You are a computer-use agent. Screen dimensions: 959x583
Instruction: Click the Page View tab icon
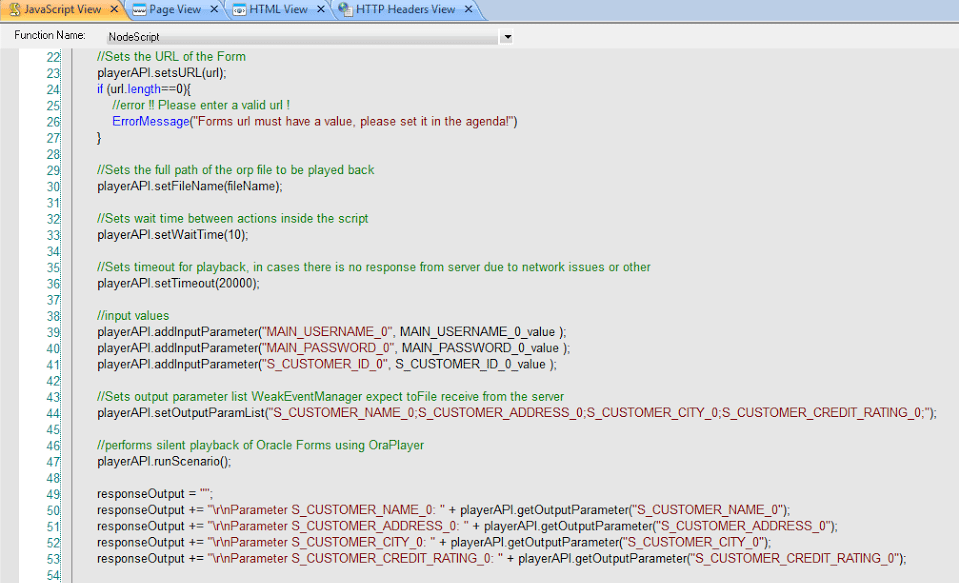click(139, 10)
